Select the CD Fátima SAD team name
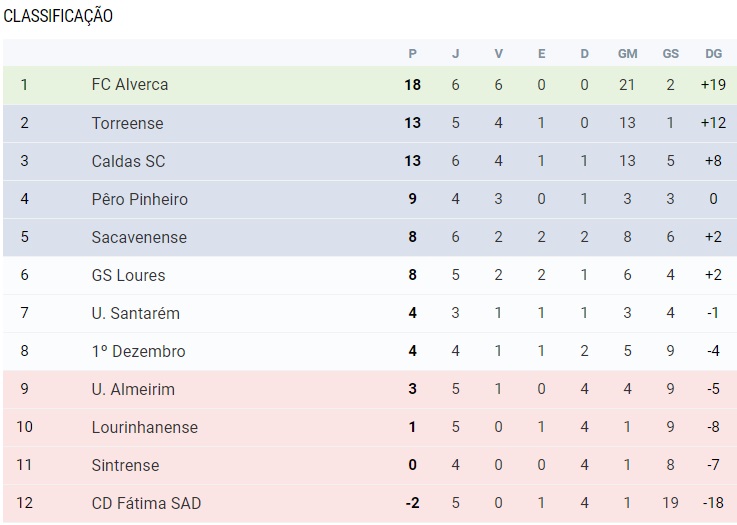This screenshot has height=525, width=737. (146, 503)
